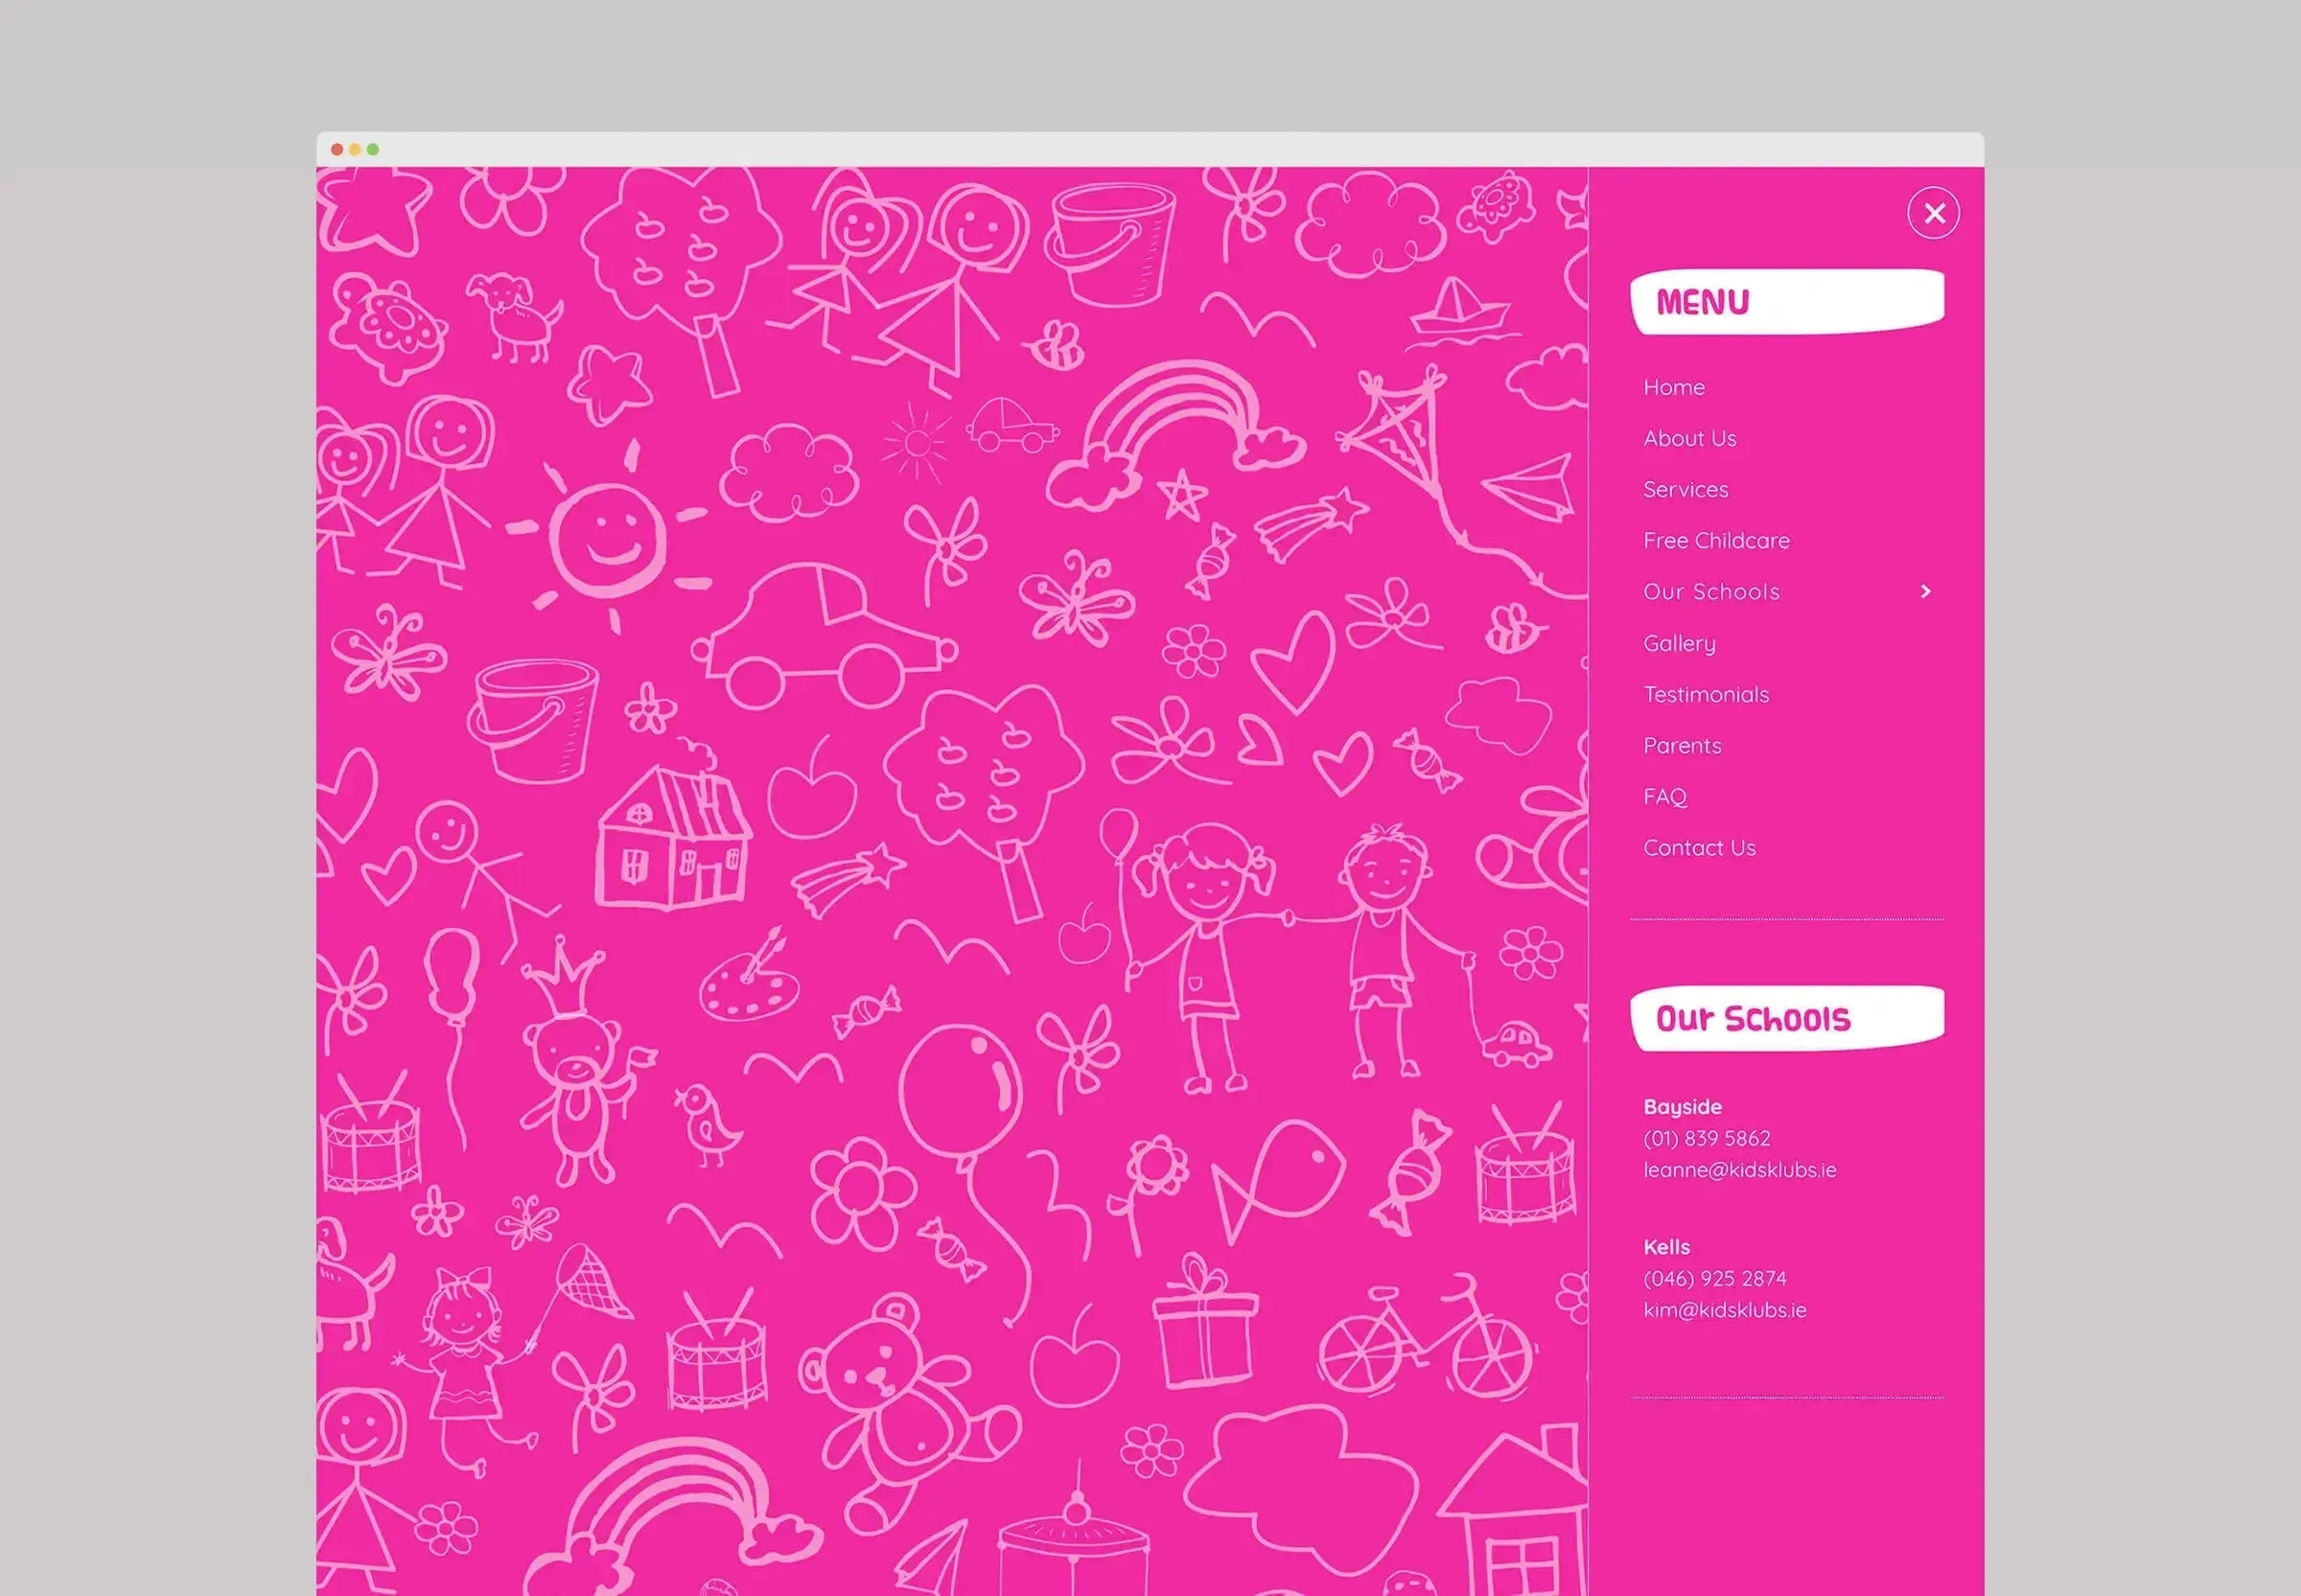The width and height of the screenshot is (2301, 1596).
Task: Open Testimonials from the side menu
Action: 1706,694
